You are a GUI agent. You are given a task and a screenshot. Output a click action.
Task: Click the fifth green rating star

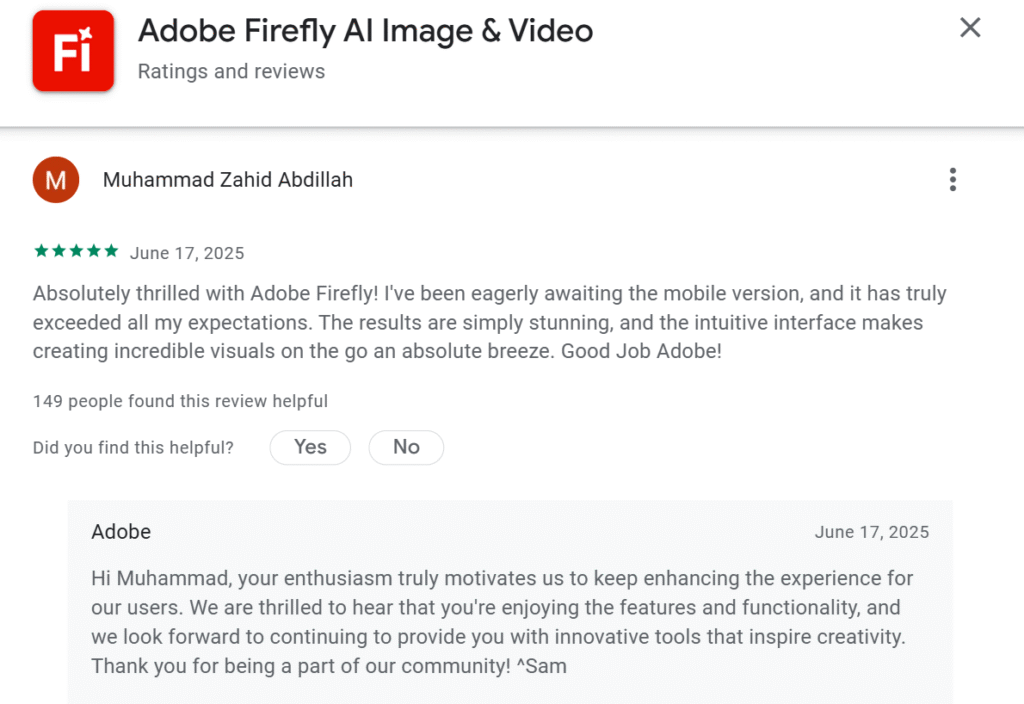[112, 251]
